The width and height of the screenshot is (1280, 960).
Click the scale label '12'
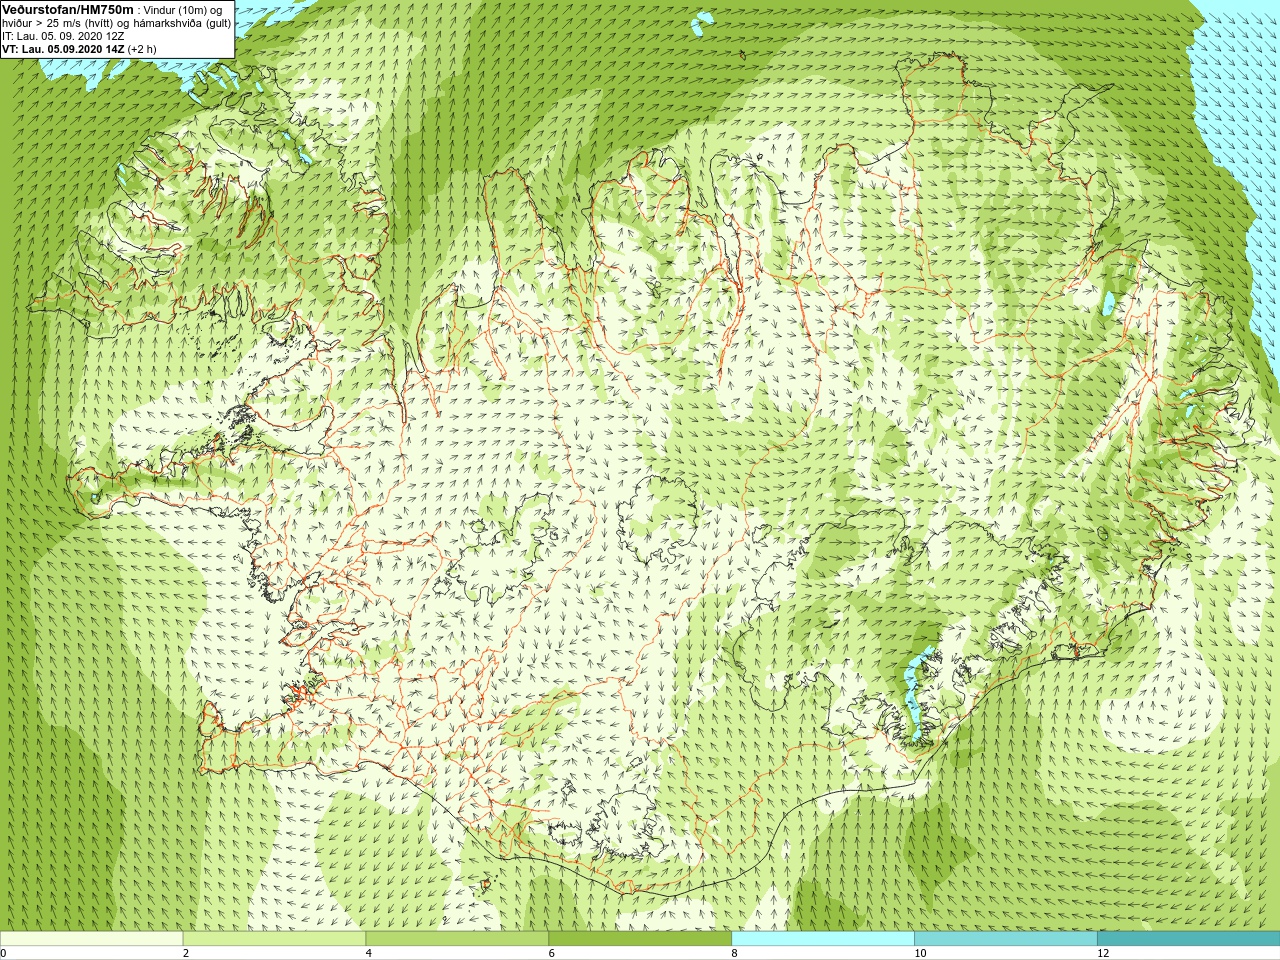1103,953
